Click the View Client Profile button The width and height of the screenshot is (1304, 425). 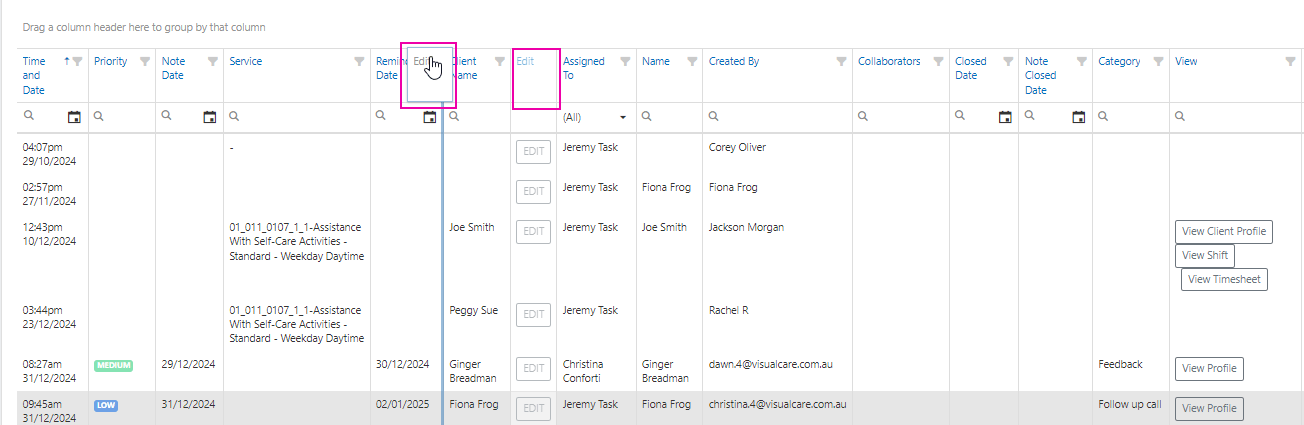click(x=1224, y=231)
